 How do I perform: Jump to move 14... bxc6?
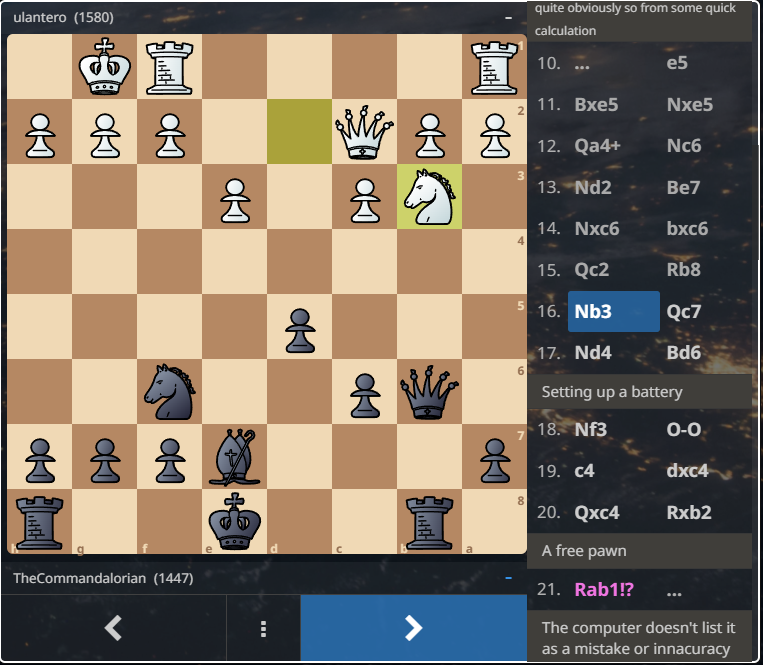[x=687, y=229]
